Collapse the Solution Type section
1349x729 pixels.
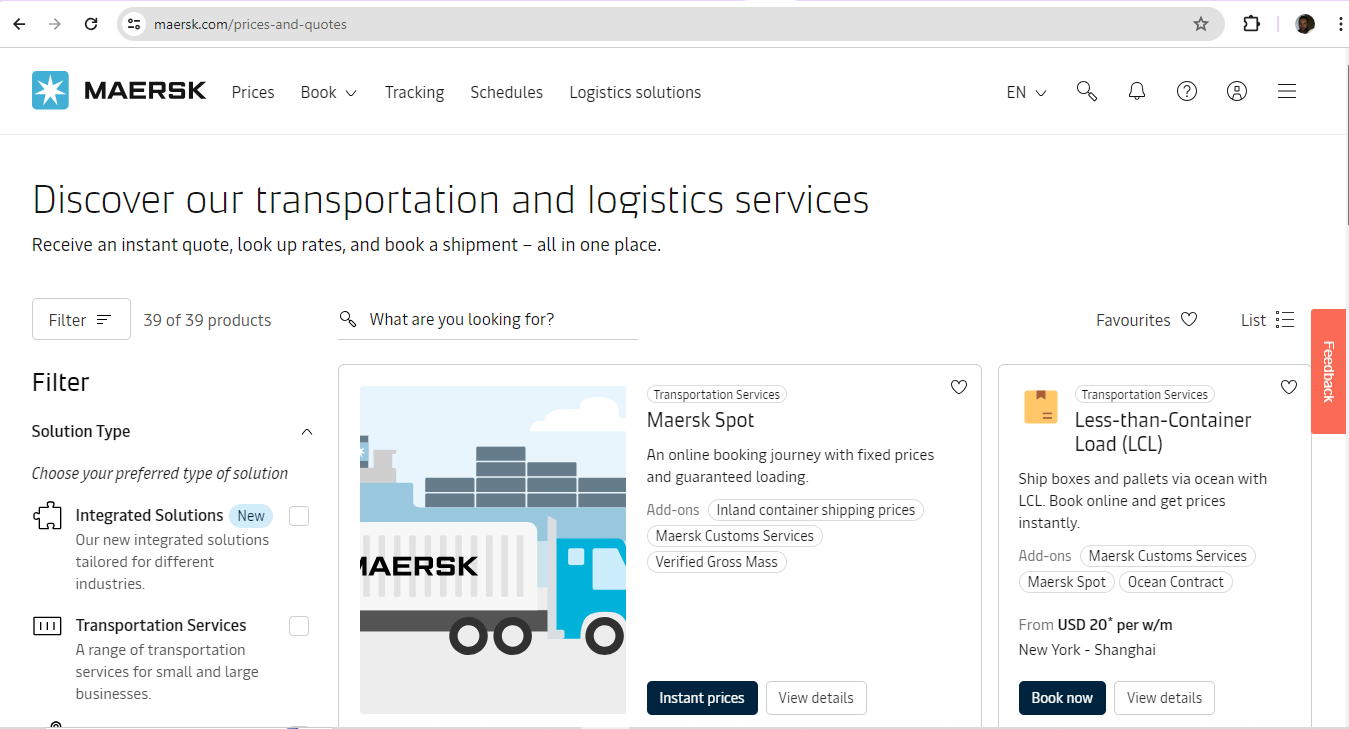pyautogui.click(x=307, y=431)
